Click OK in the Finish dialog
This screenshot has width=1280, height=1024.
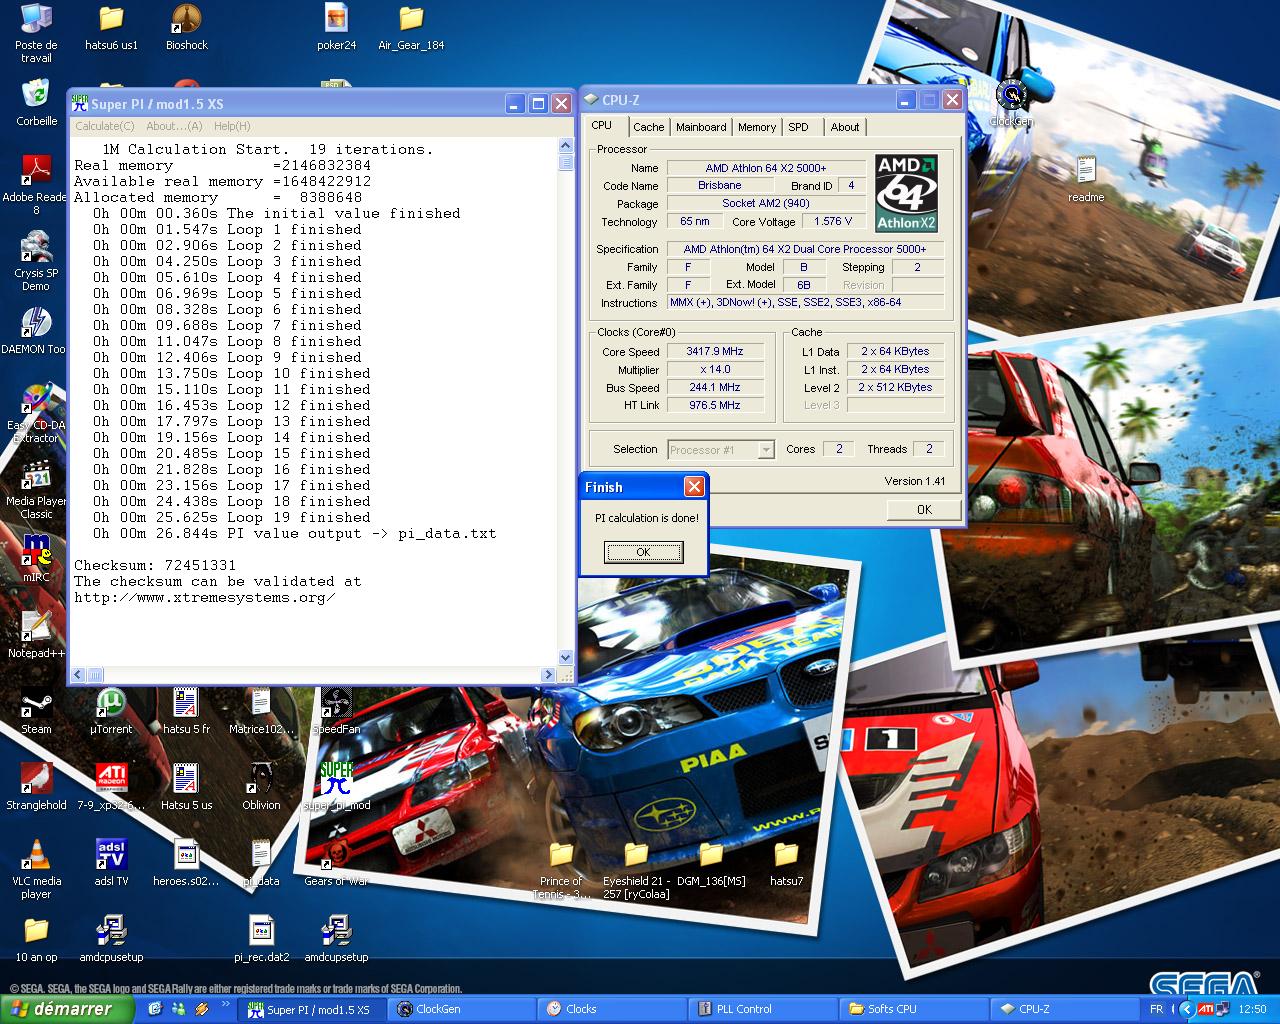(x=643, y=552)
